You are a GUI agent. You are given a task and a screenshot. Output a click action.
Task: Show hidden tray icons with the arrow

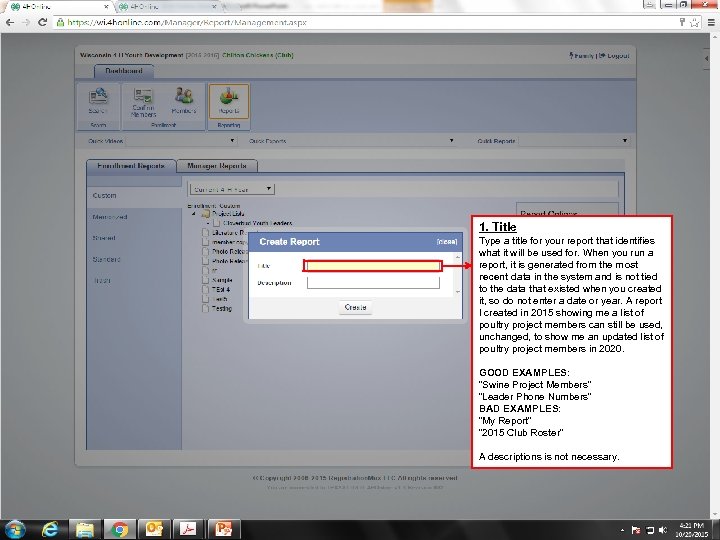click(622, 530)
